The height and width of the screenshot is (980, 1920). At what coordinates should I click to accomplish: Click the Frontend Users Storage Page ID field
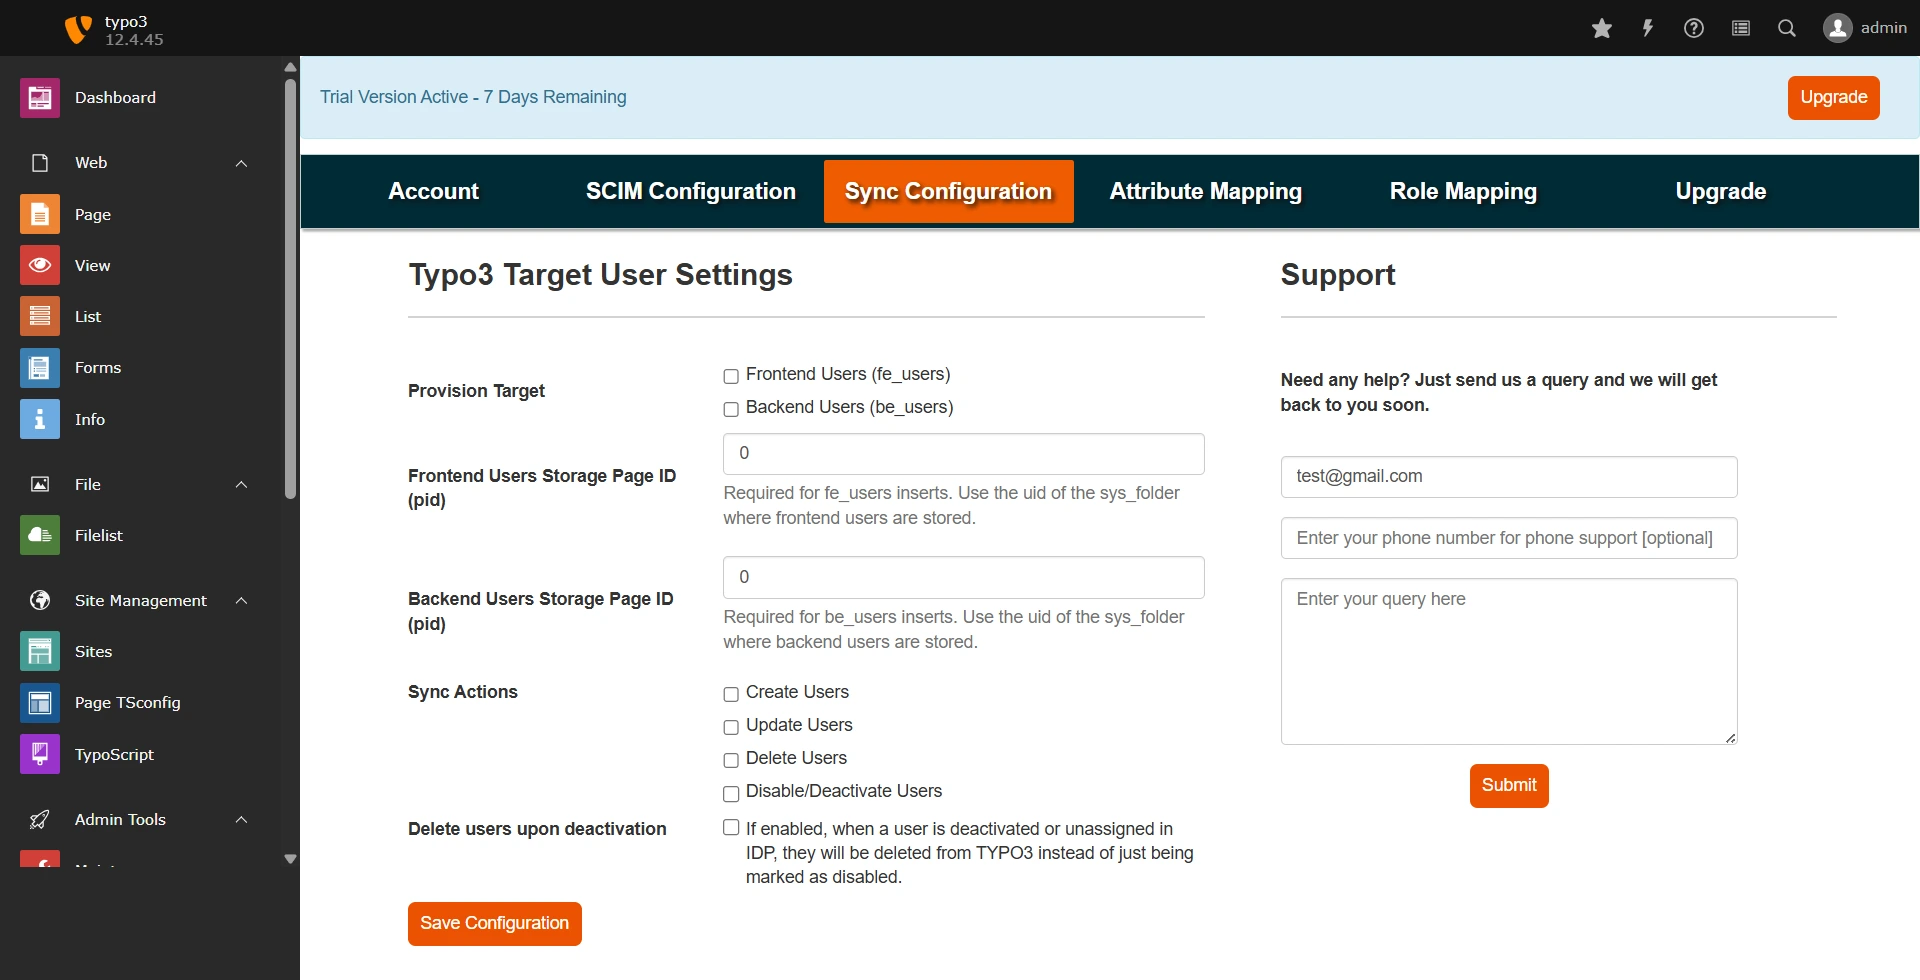[x=964, y=454]
